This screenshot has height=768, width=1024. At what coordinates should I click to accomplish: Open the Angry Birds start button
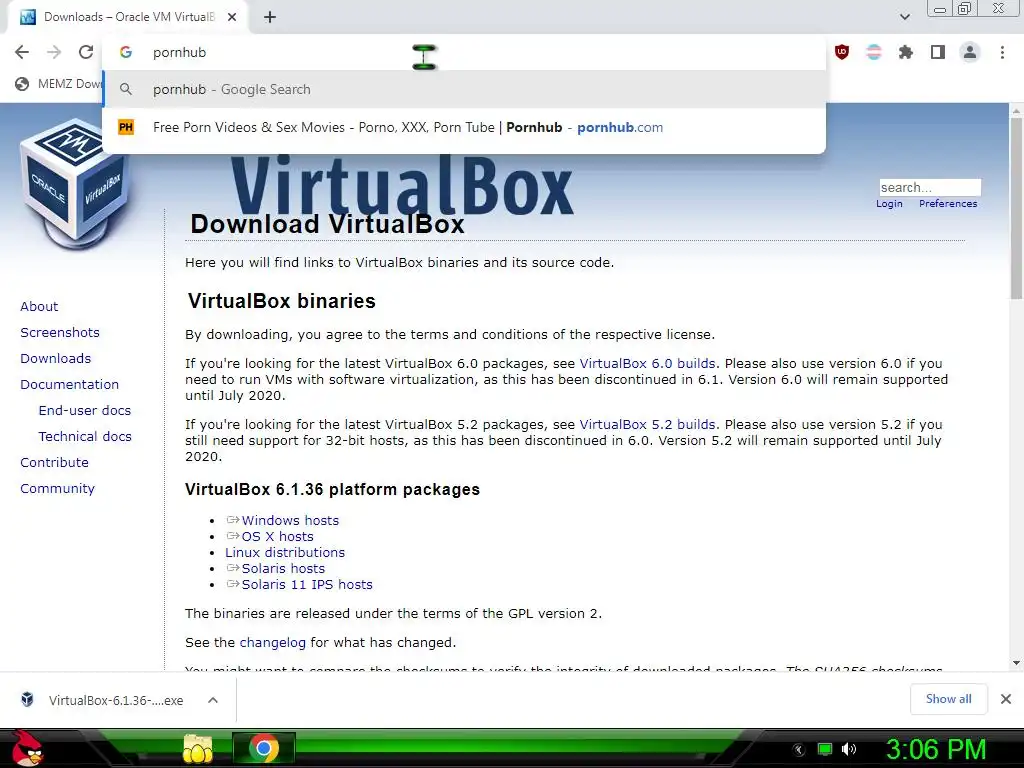(27, 748)
